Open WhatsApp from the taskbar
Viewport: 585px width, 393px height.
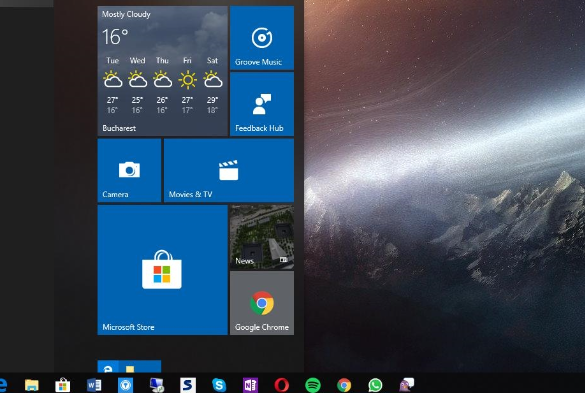[x=375, y=385]
